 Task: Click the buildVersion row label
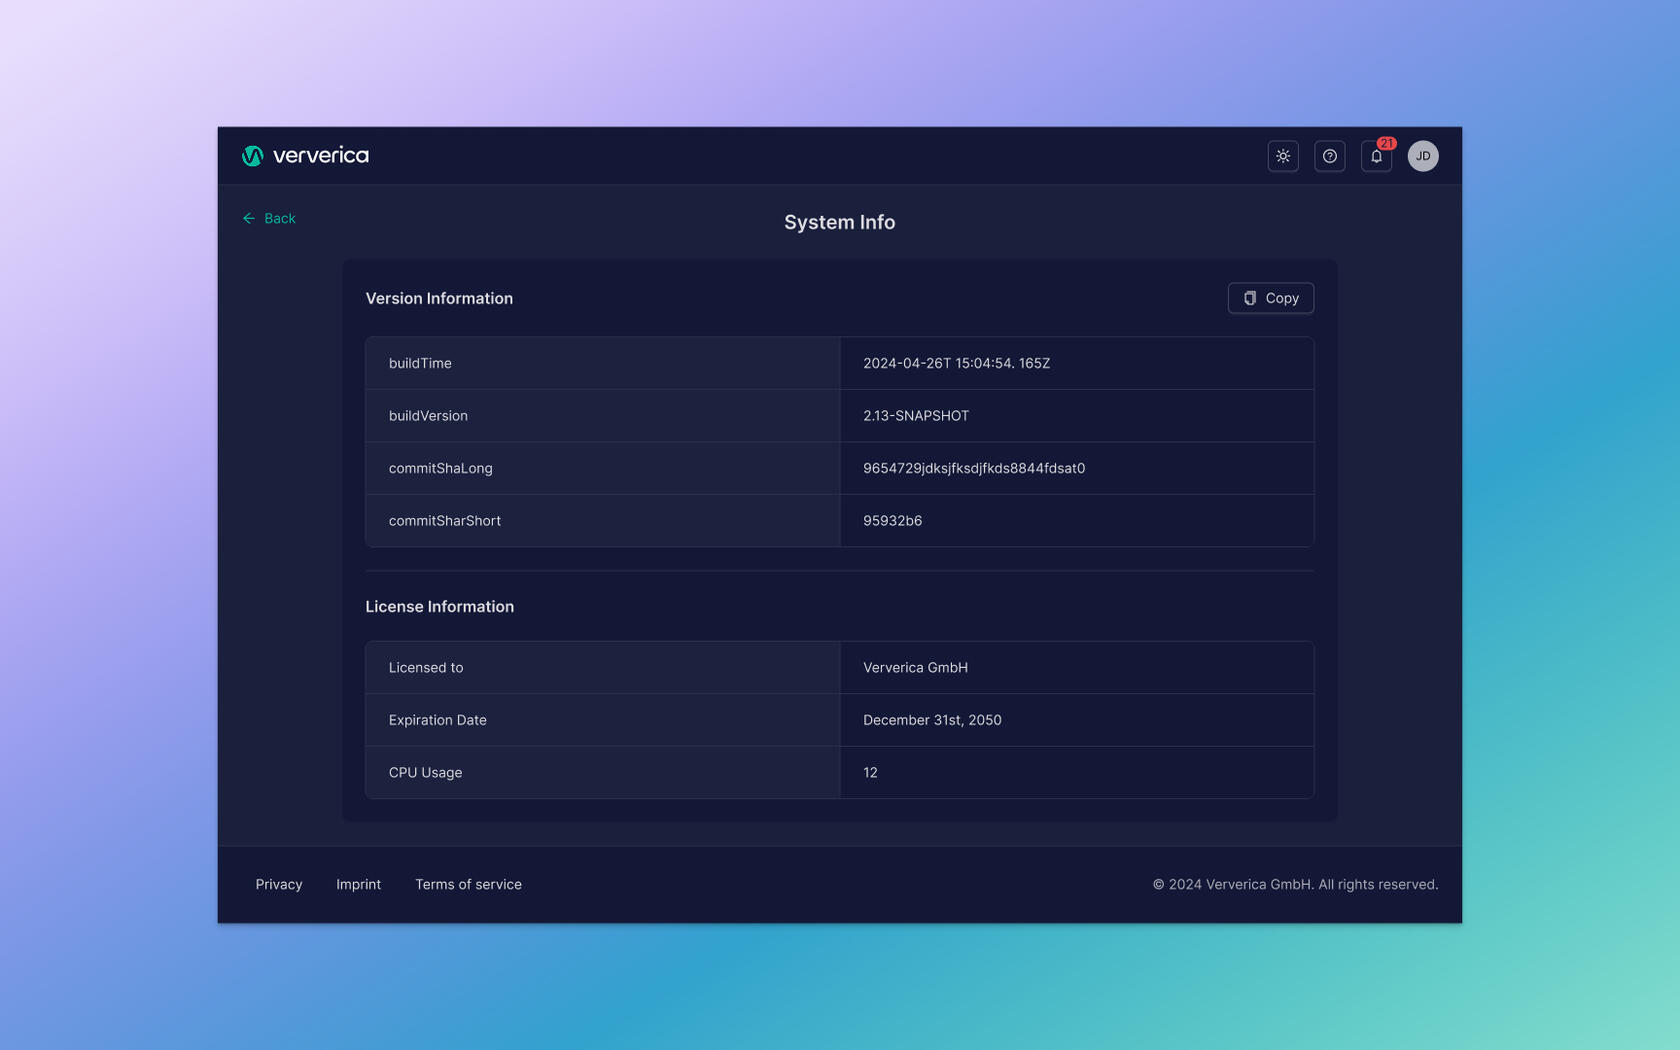(428, 416)
